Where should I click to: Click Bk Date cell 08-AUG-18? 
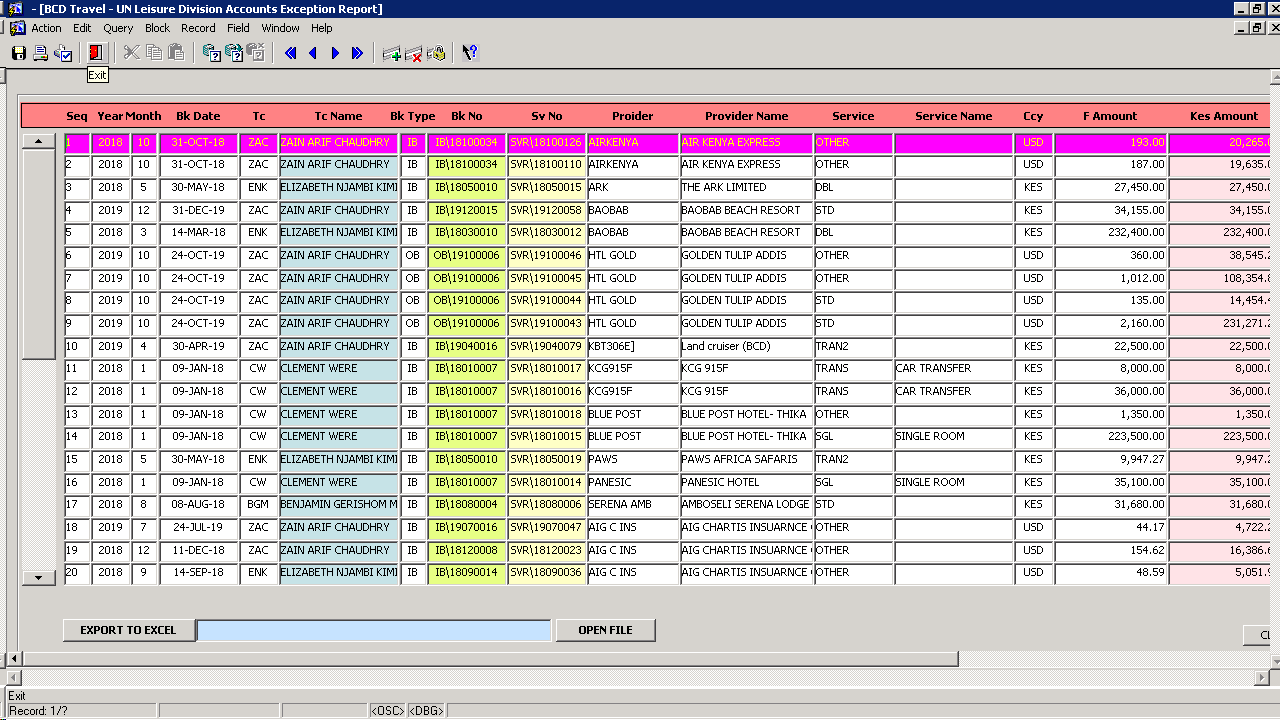[x=198, y=505]
